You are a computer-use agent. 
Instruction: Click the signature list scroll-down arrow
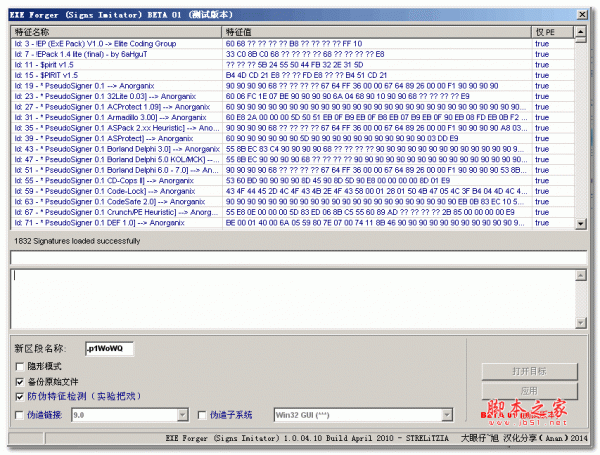coord(580,223)
